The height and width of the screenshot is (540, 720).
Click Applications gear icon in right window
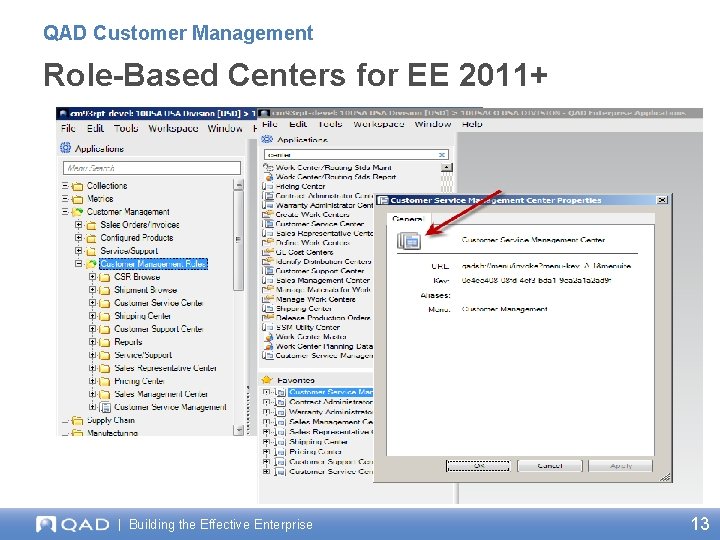click(x=267, y=139)
